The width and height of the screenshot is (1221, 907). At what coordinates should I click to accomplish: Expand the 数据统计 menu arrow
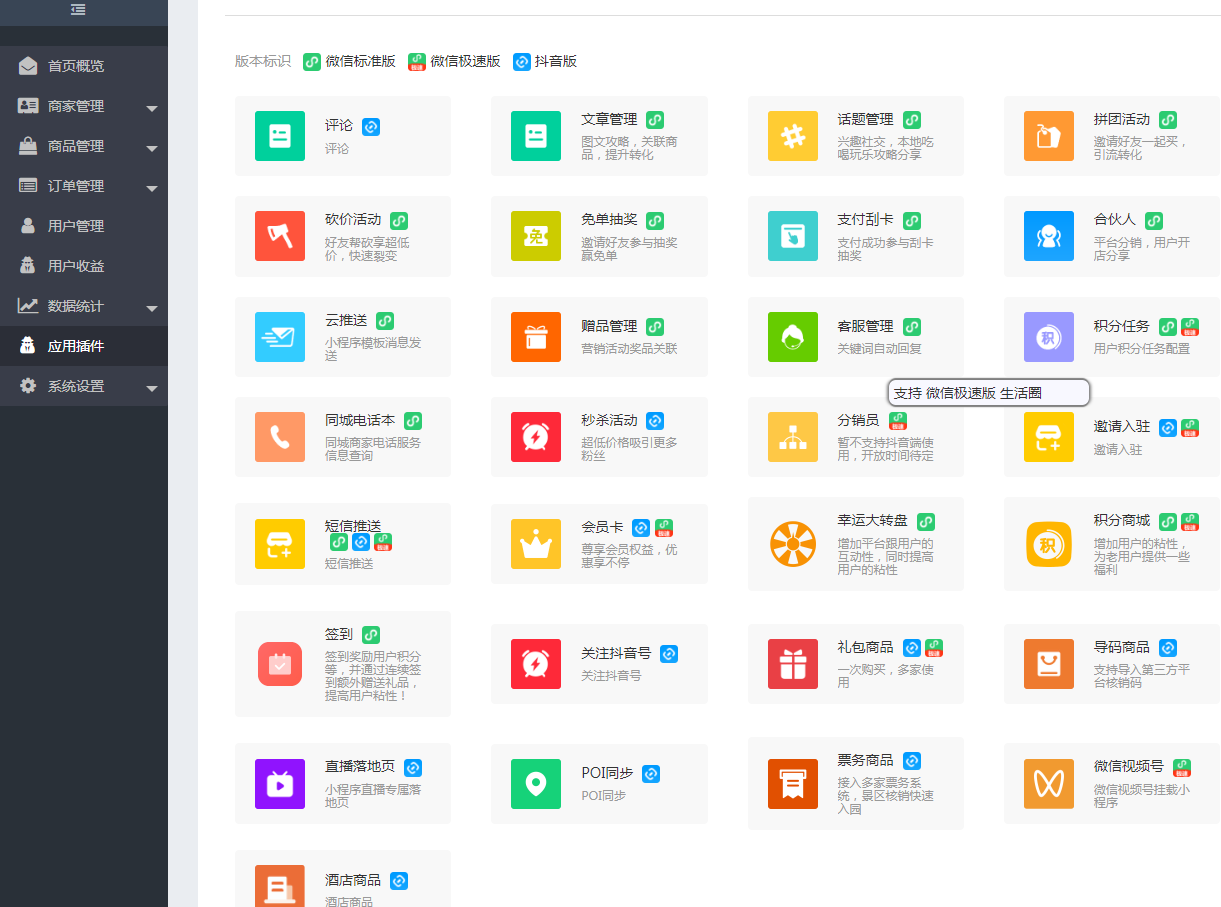[152, 308]
